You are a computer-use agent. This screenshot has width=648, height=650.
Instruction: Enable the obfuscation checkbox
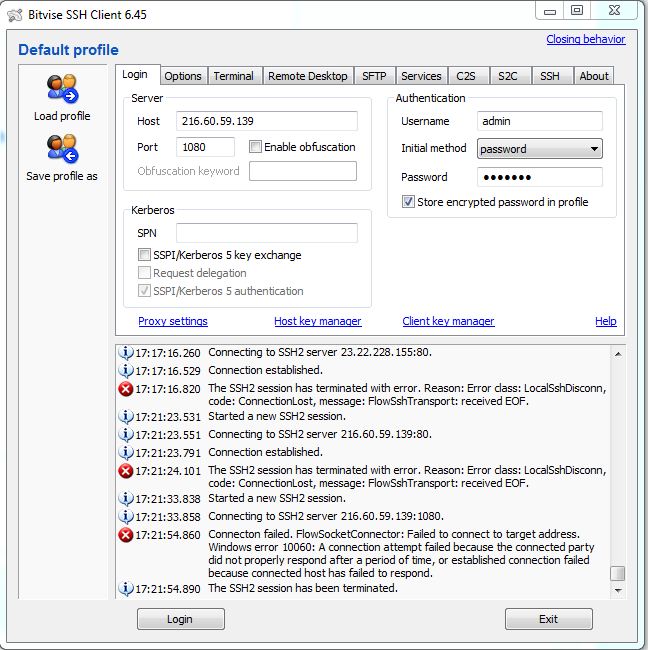tap(255, 147)
